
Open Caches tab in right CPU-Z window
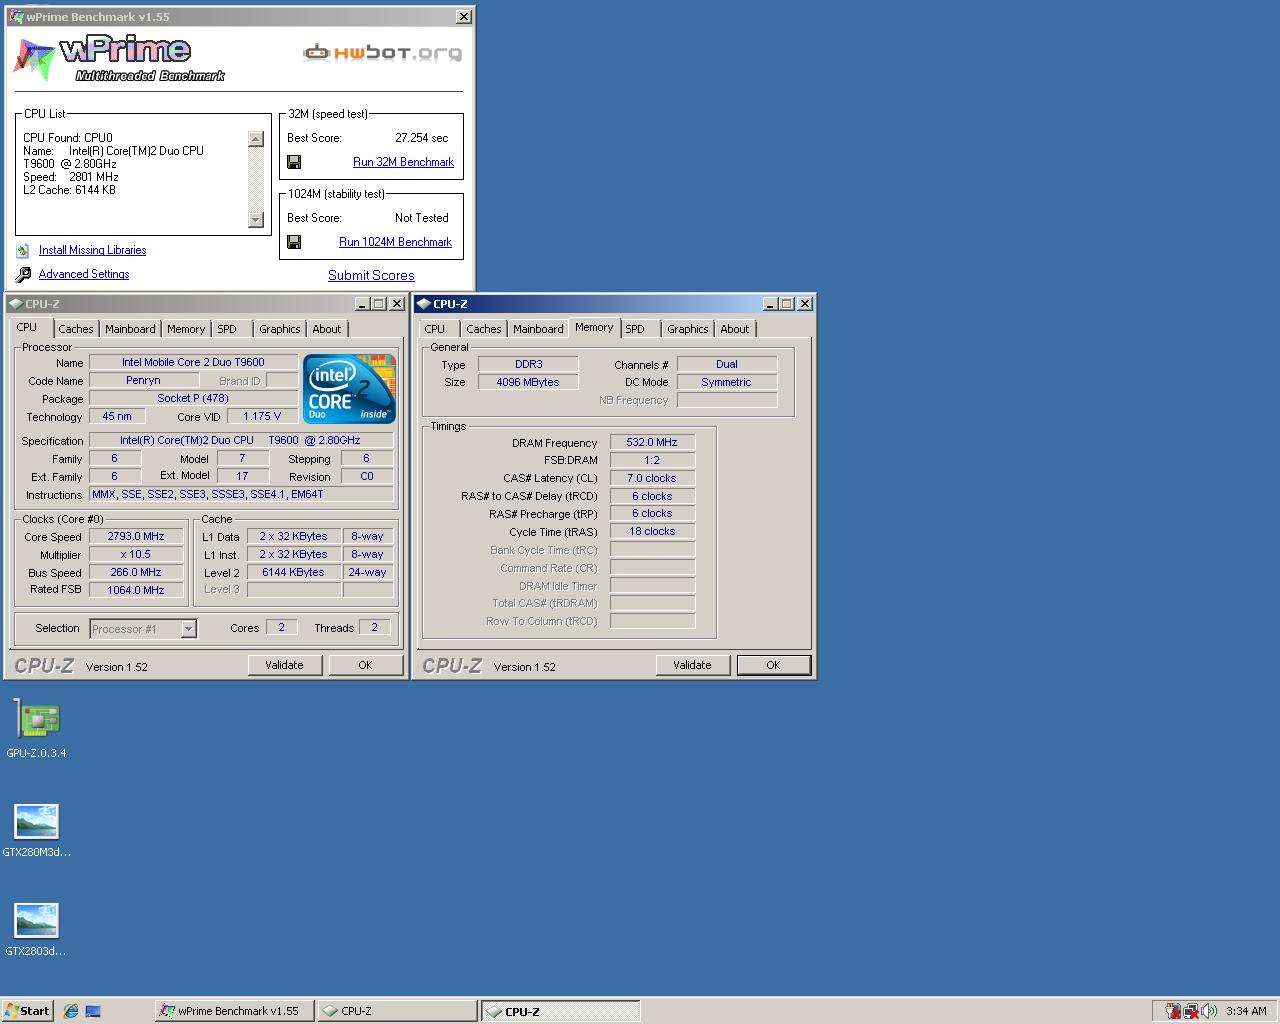coord(483,329)
